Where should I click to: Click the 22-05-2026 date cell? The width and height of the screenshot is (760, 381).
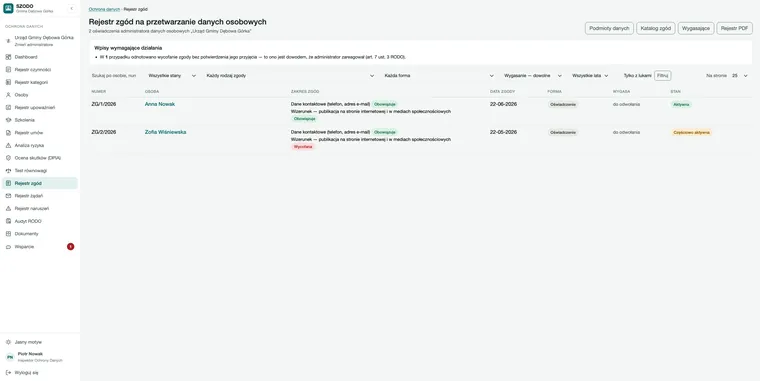pos(503,132)
